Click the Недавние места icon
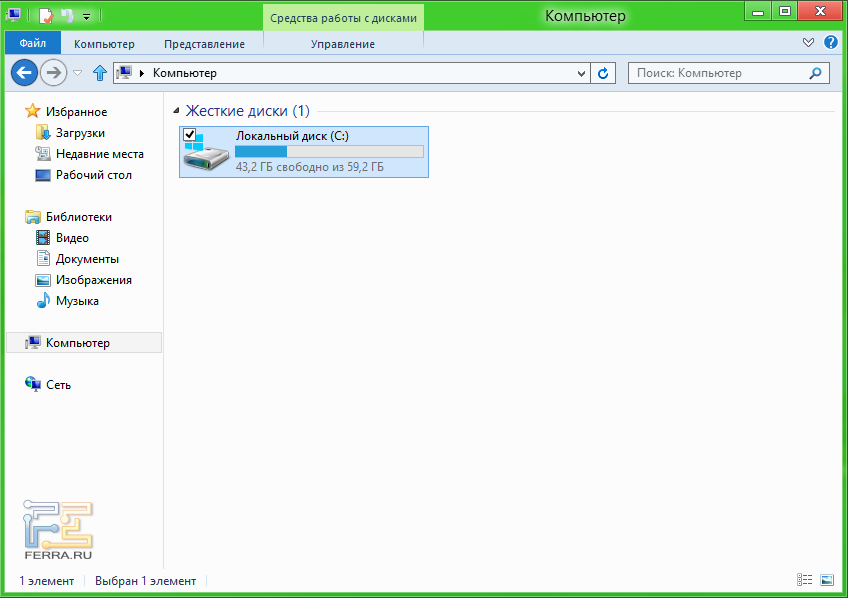 (x=43, y=153)
